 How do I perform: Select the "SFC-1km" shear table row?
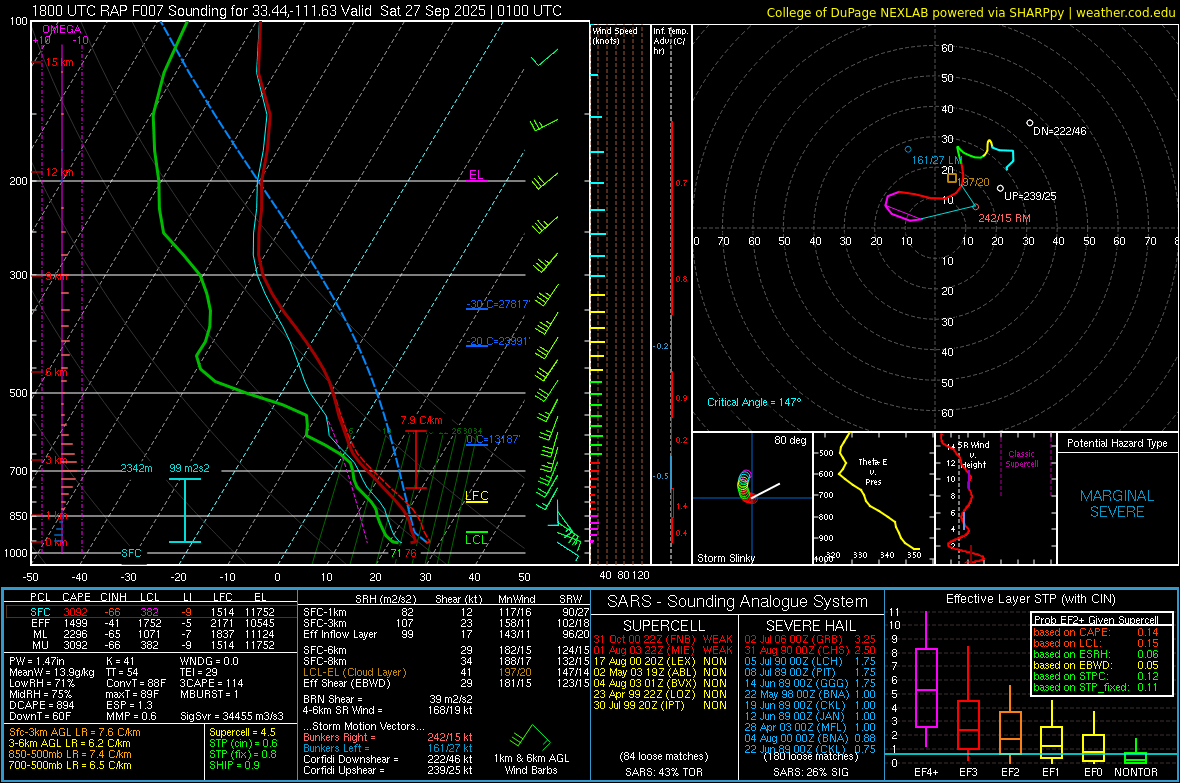tap(446, 612)
